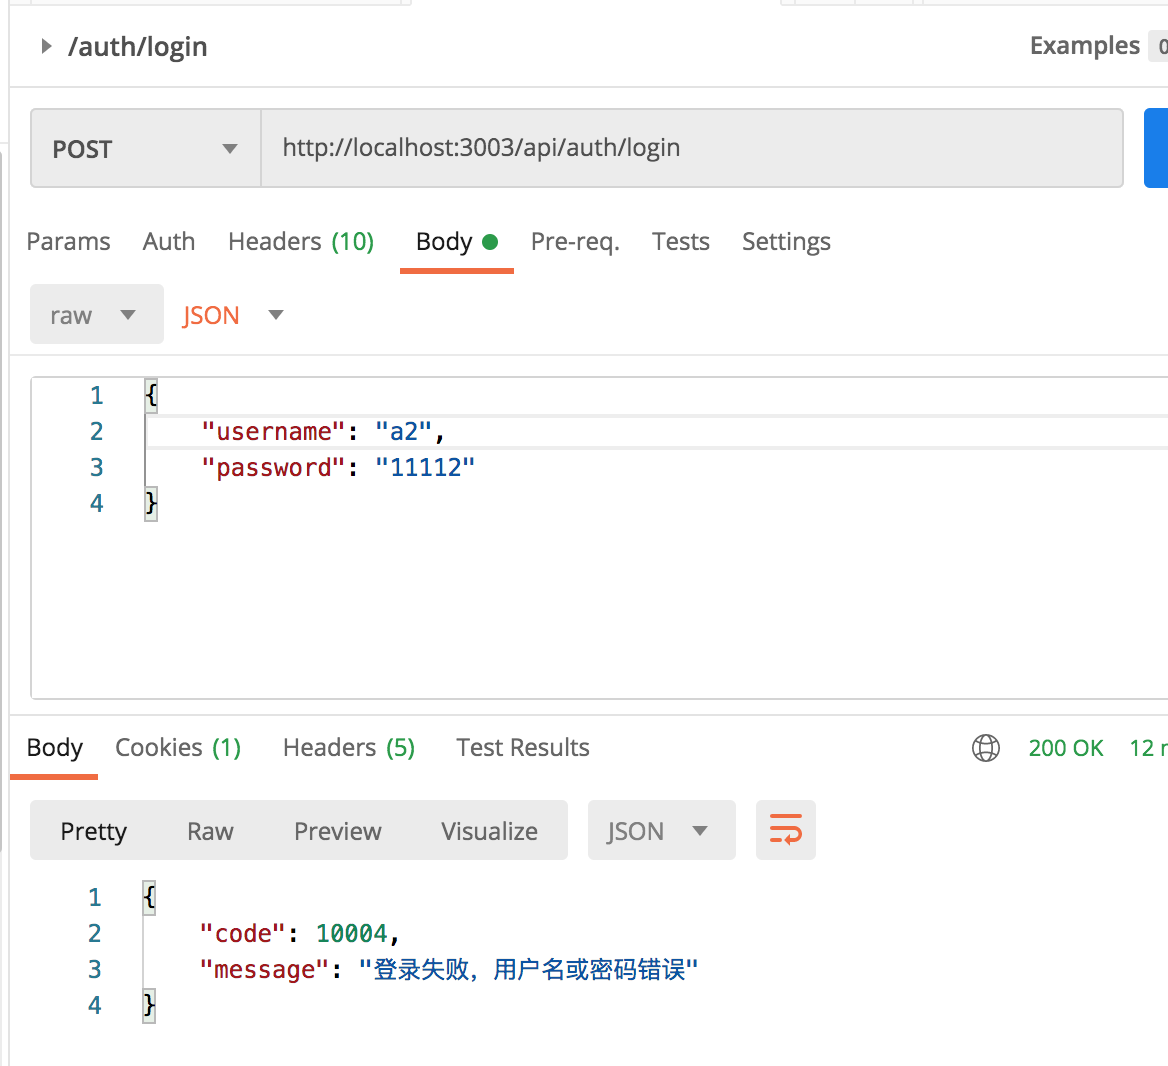Expand the /auth/login request name arrow
Screen dimensions: 1168x1066
(x=45, y=46)
